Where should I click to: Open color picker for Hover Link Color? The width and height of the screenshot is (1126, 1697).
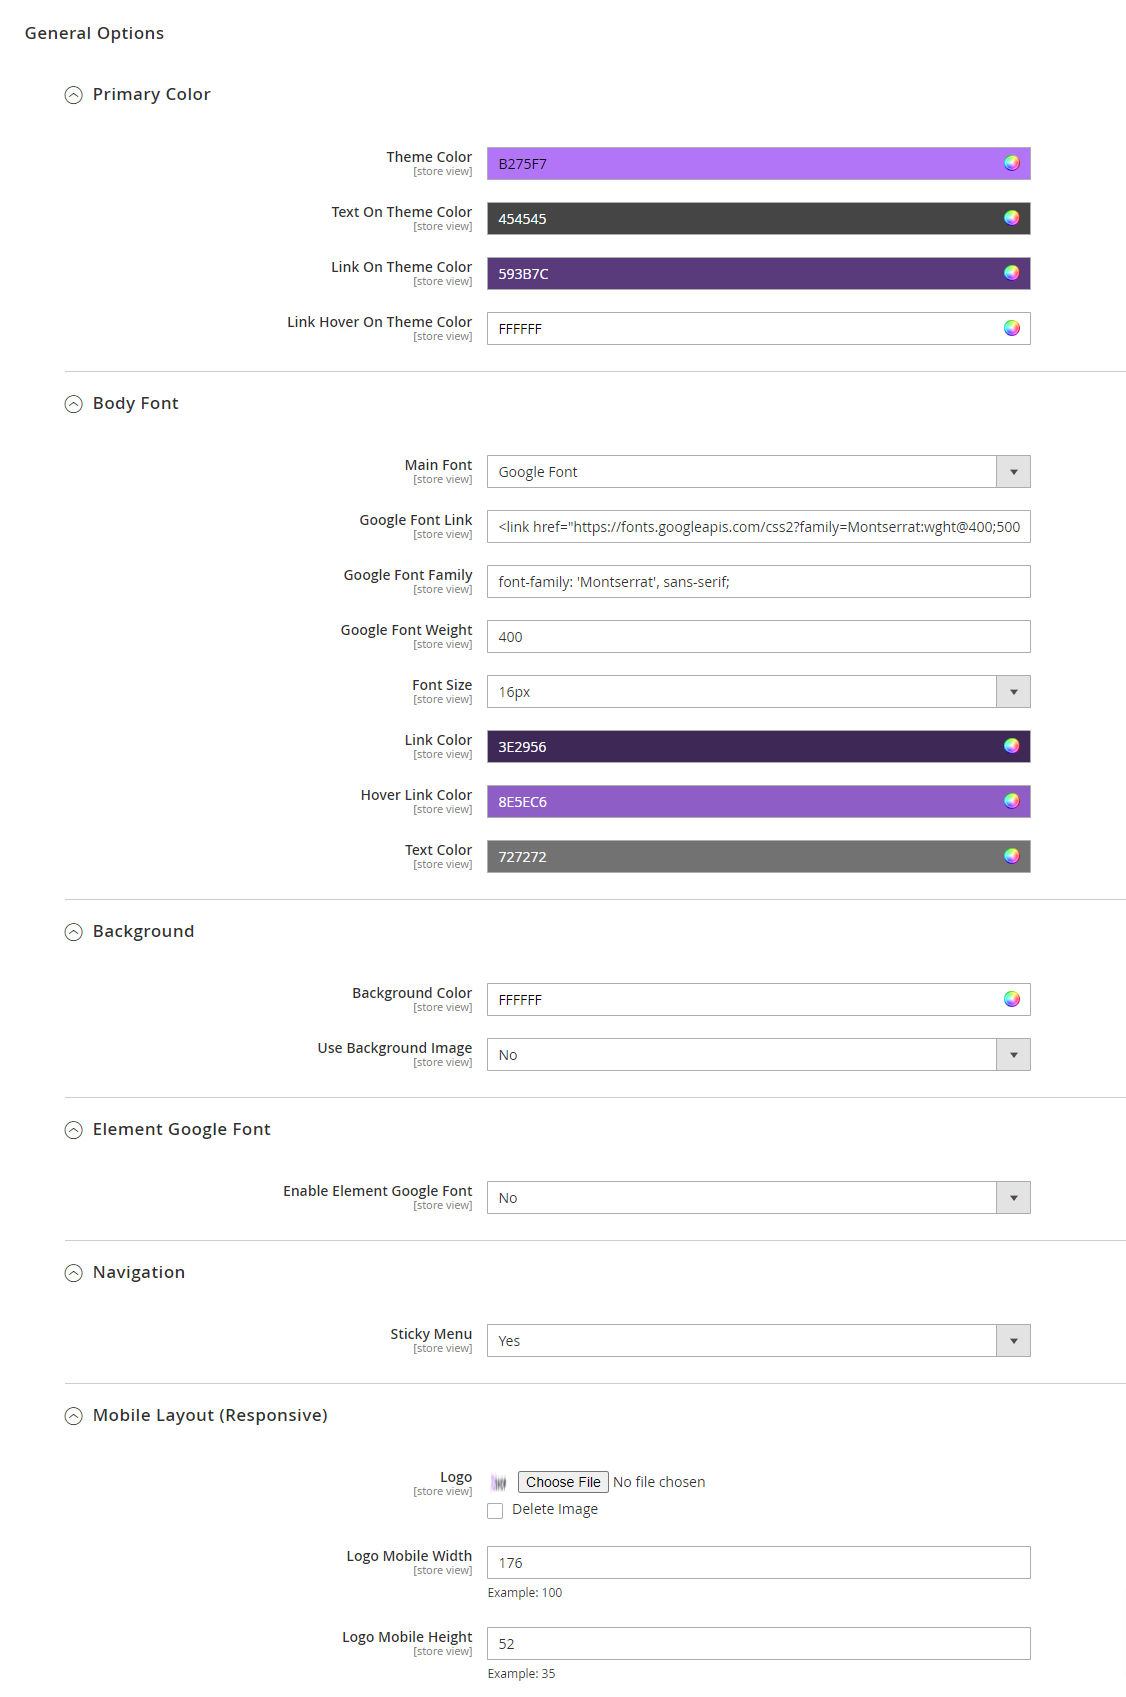(x=1011, y=801)
